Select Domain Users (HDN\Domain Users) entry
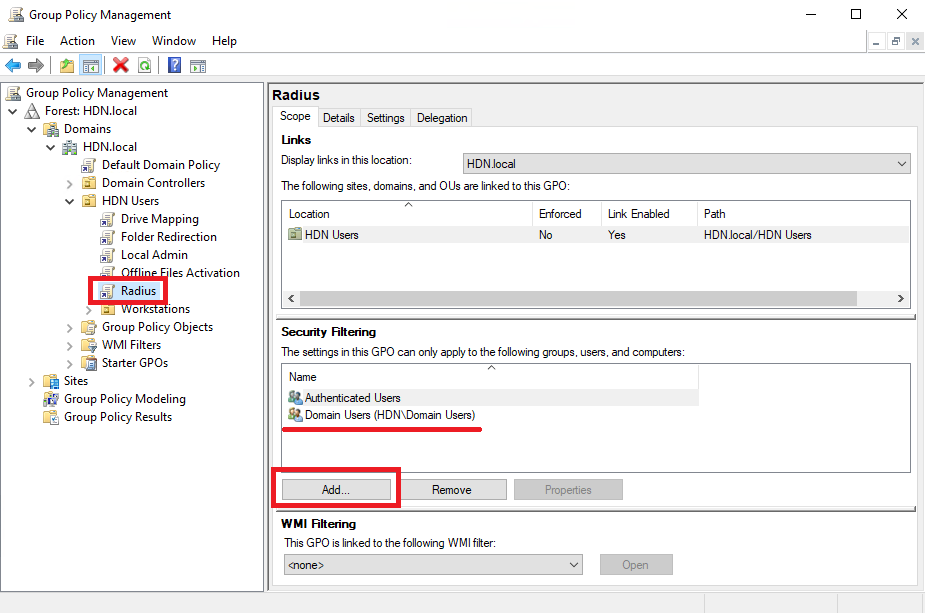This screenshot has height=613, width=925. coord(491,415)
